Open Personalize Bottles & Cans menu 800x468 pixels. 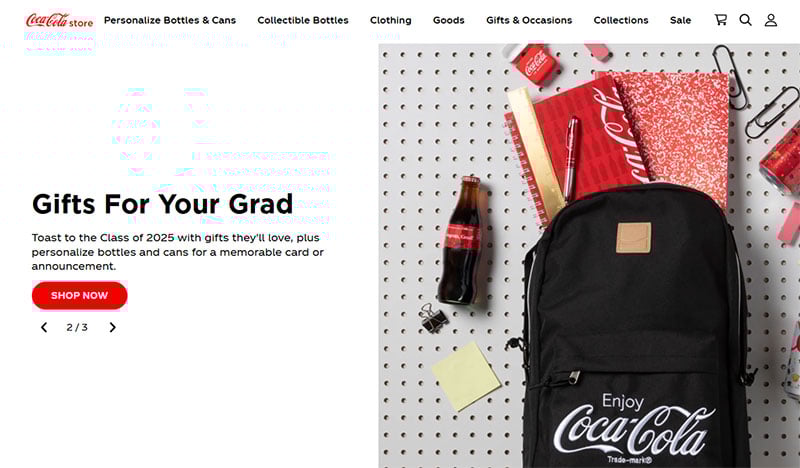[170, 20]
